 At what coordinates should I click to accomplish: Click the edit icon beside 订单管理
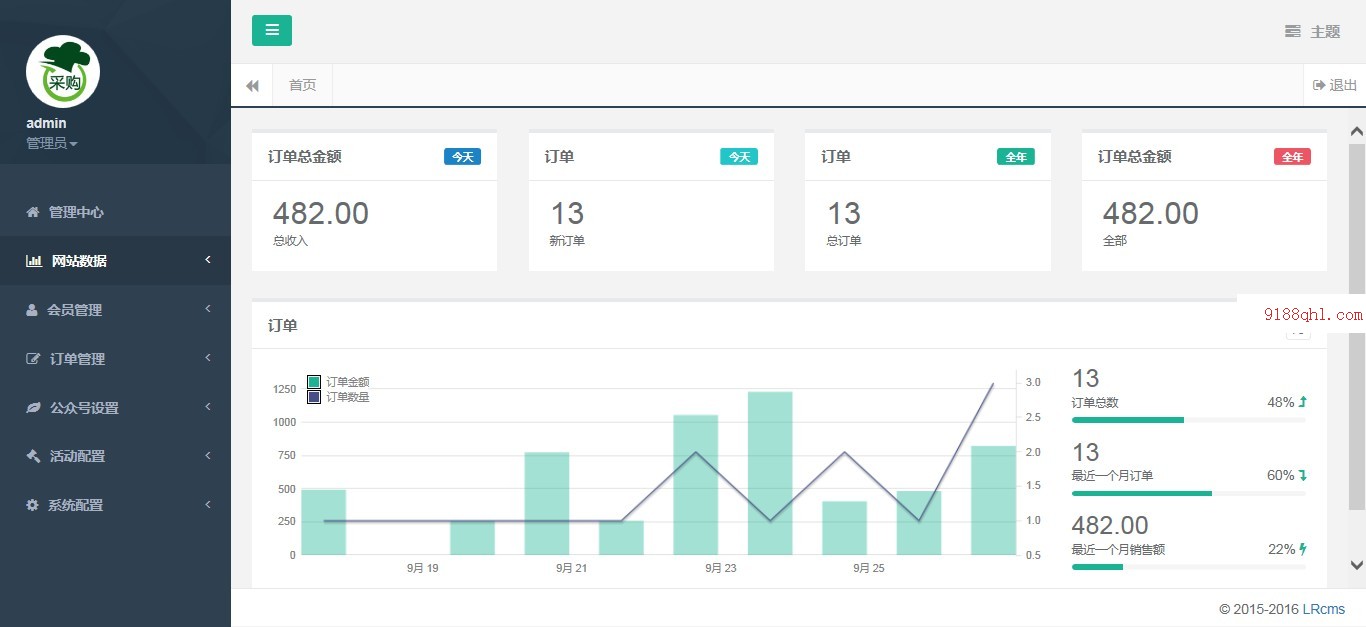[33, 359]
